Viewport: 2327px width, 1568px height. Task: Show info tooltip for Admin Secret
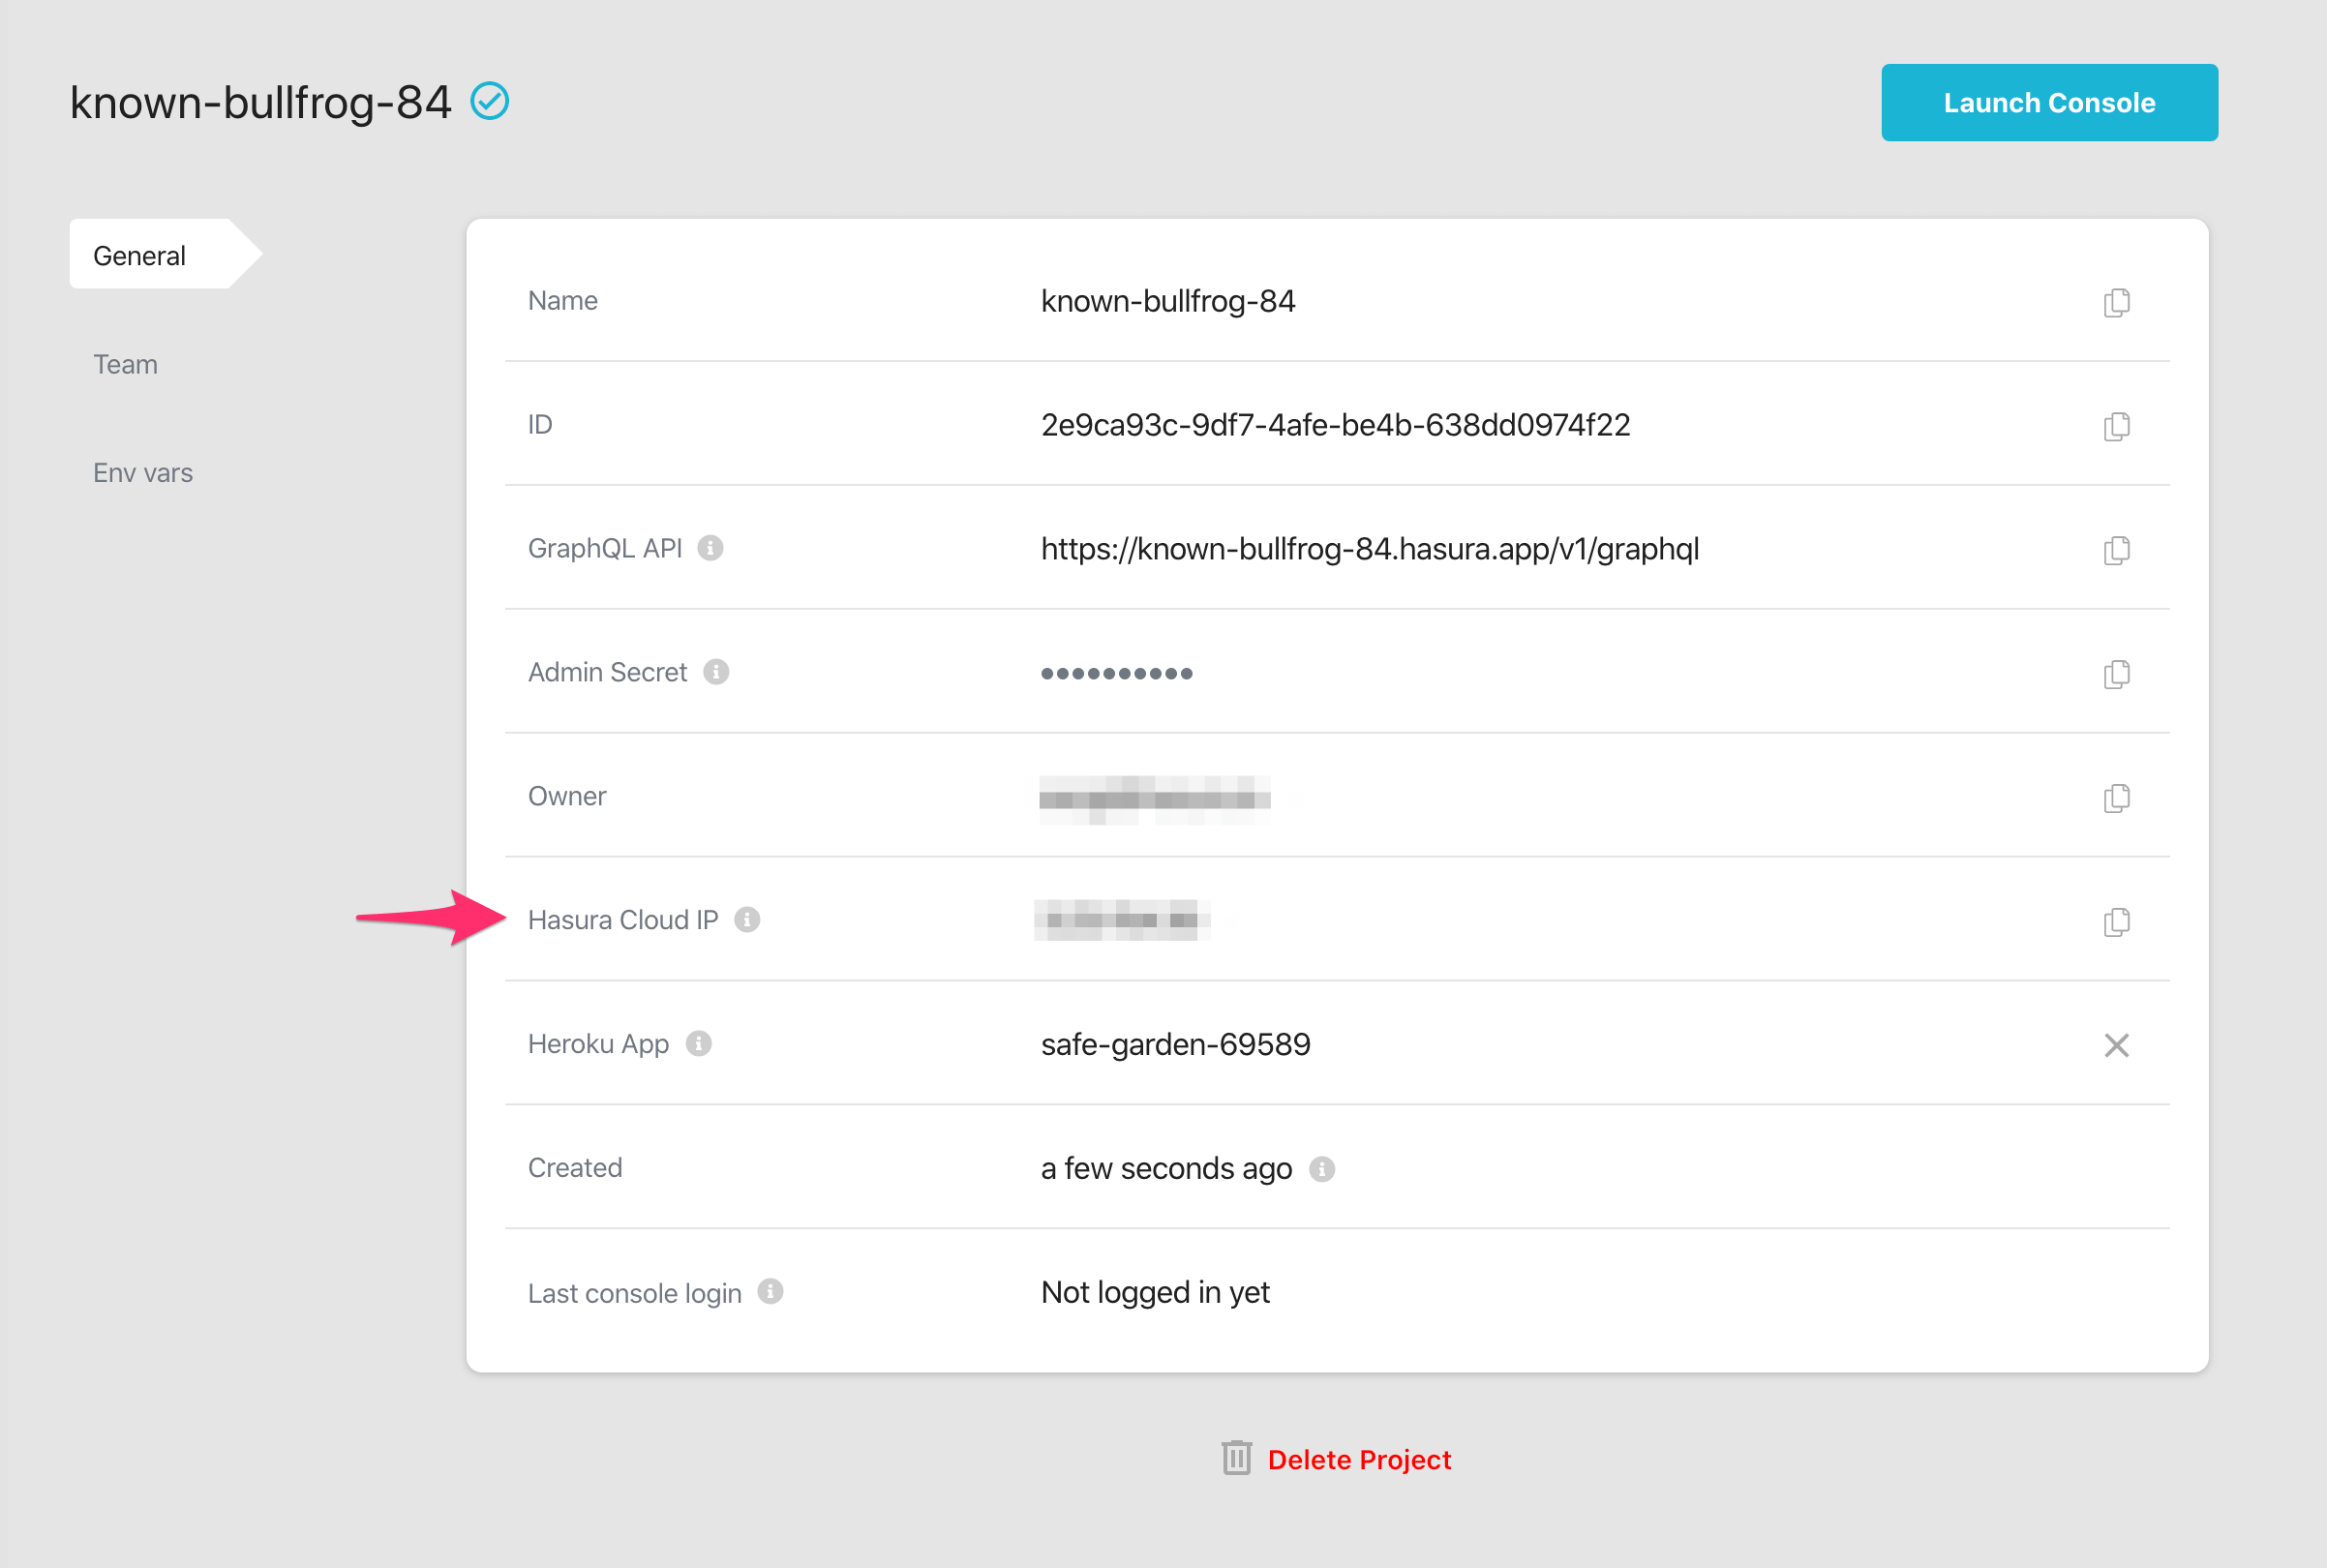point(716,672)
